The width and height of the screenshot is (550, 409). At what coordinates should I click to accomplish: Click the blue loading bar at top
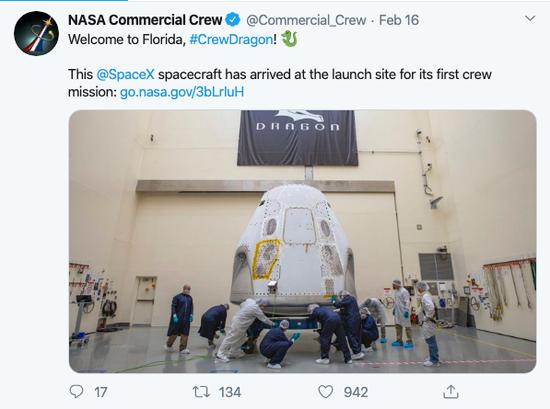coord(64,0)
